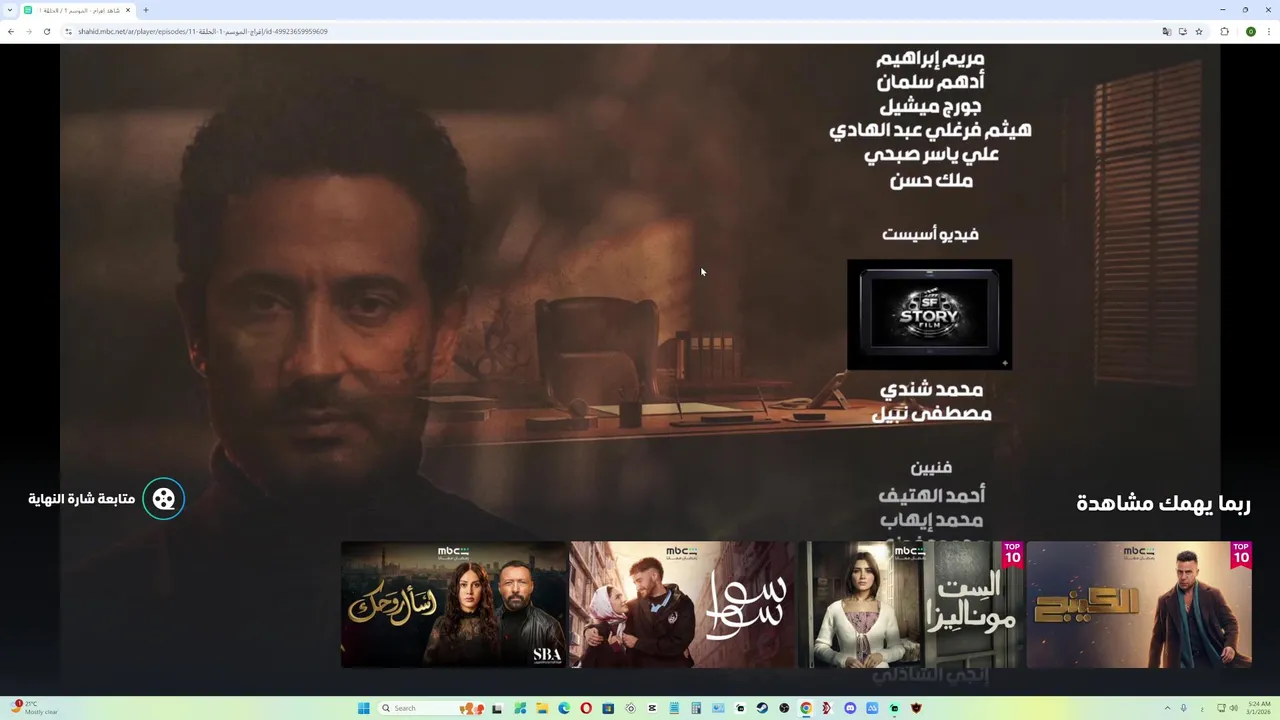Image resolution: width=1280 pixels, height=720 pixels.
Task: Open the network tray icon
Action: 1221,708
